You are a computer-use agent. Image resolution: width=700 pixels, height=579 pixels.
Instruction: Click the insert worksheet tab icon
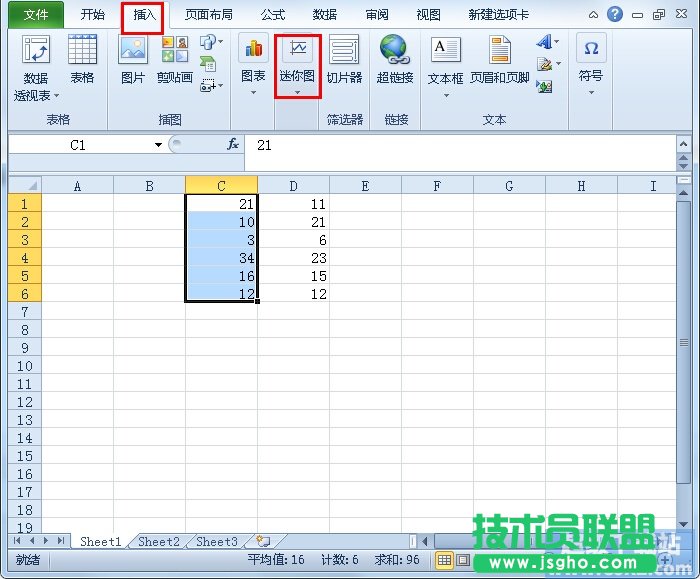(263, 541)
